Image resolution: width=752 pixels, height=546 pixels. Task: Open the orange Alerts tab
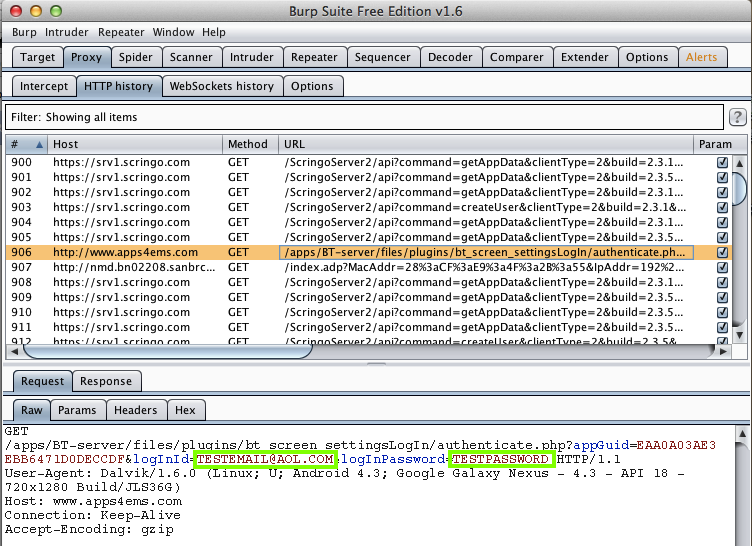701,57
